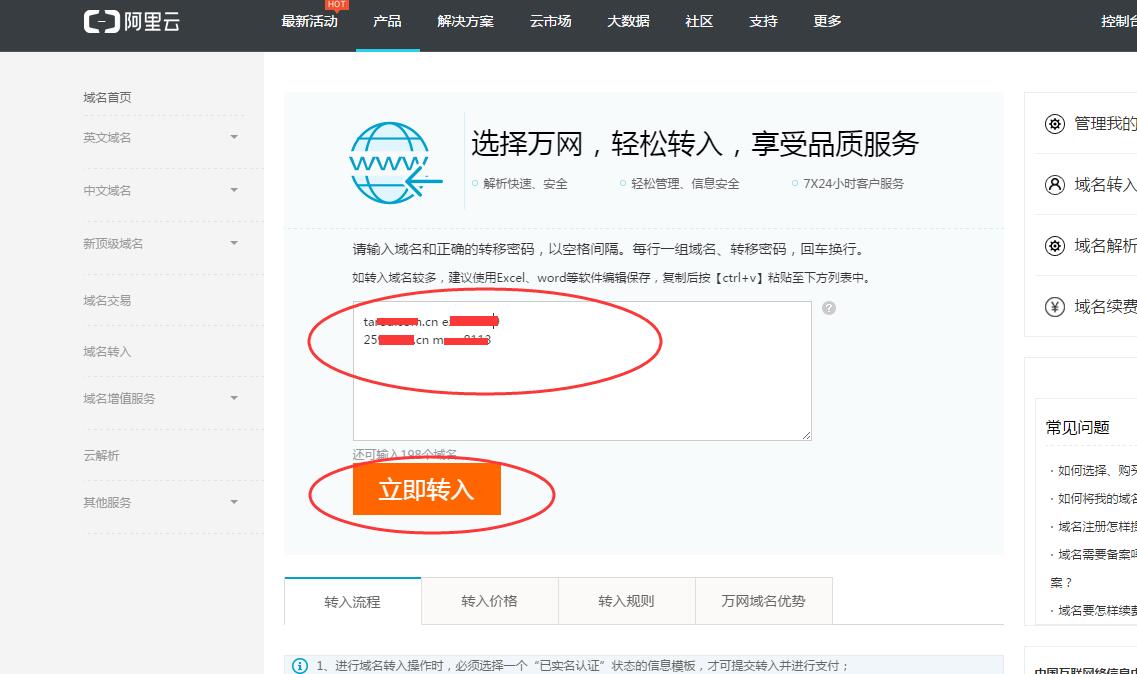Image resolution: width=1137 pixels, height=674 pixels.
Task: Open the 产品 menu
Action: pyautogui.click(x=387, y=22)
